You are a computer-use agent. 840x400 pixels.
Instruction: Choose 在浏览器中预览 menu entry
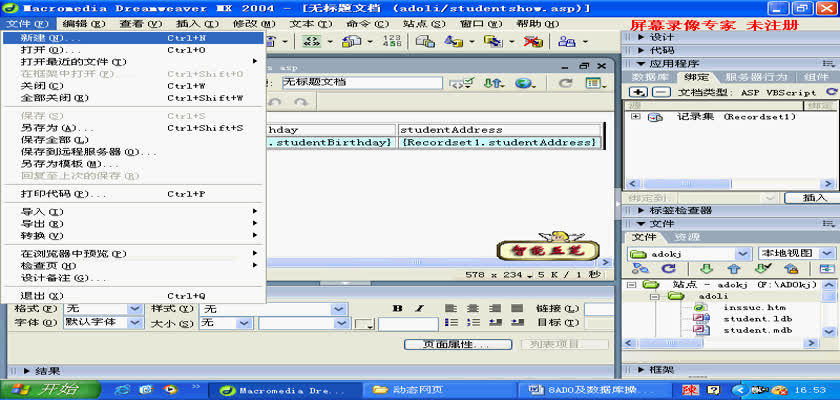point(133,253)
